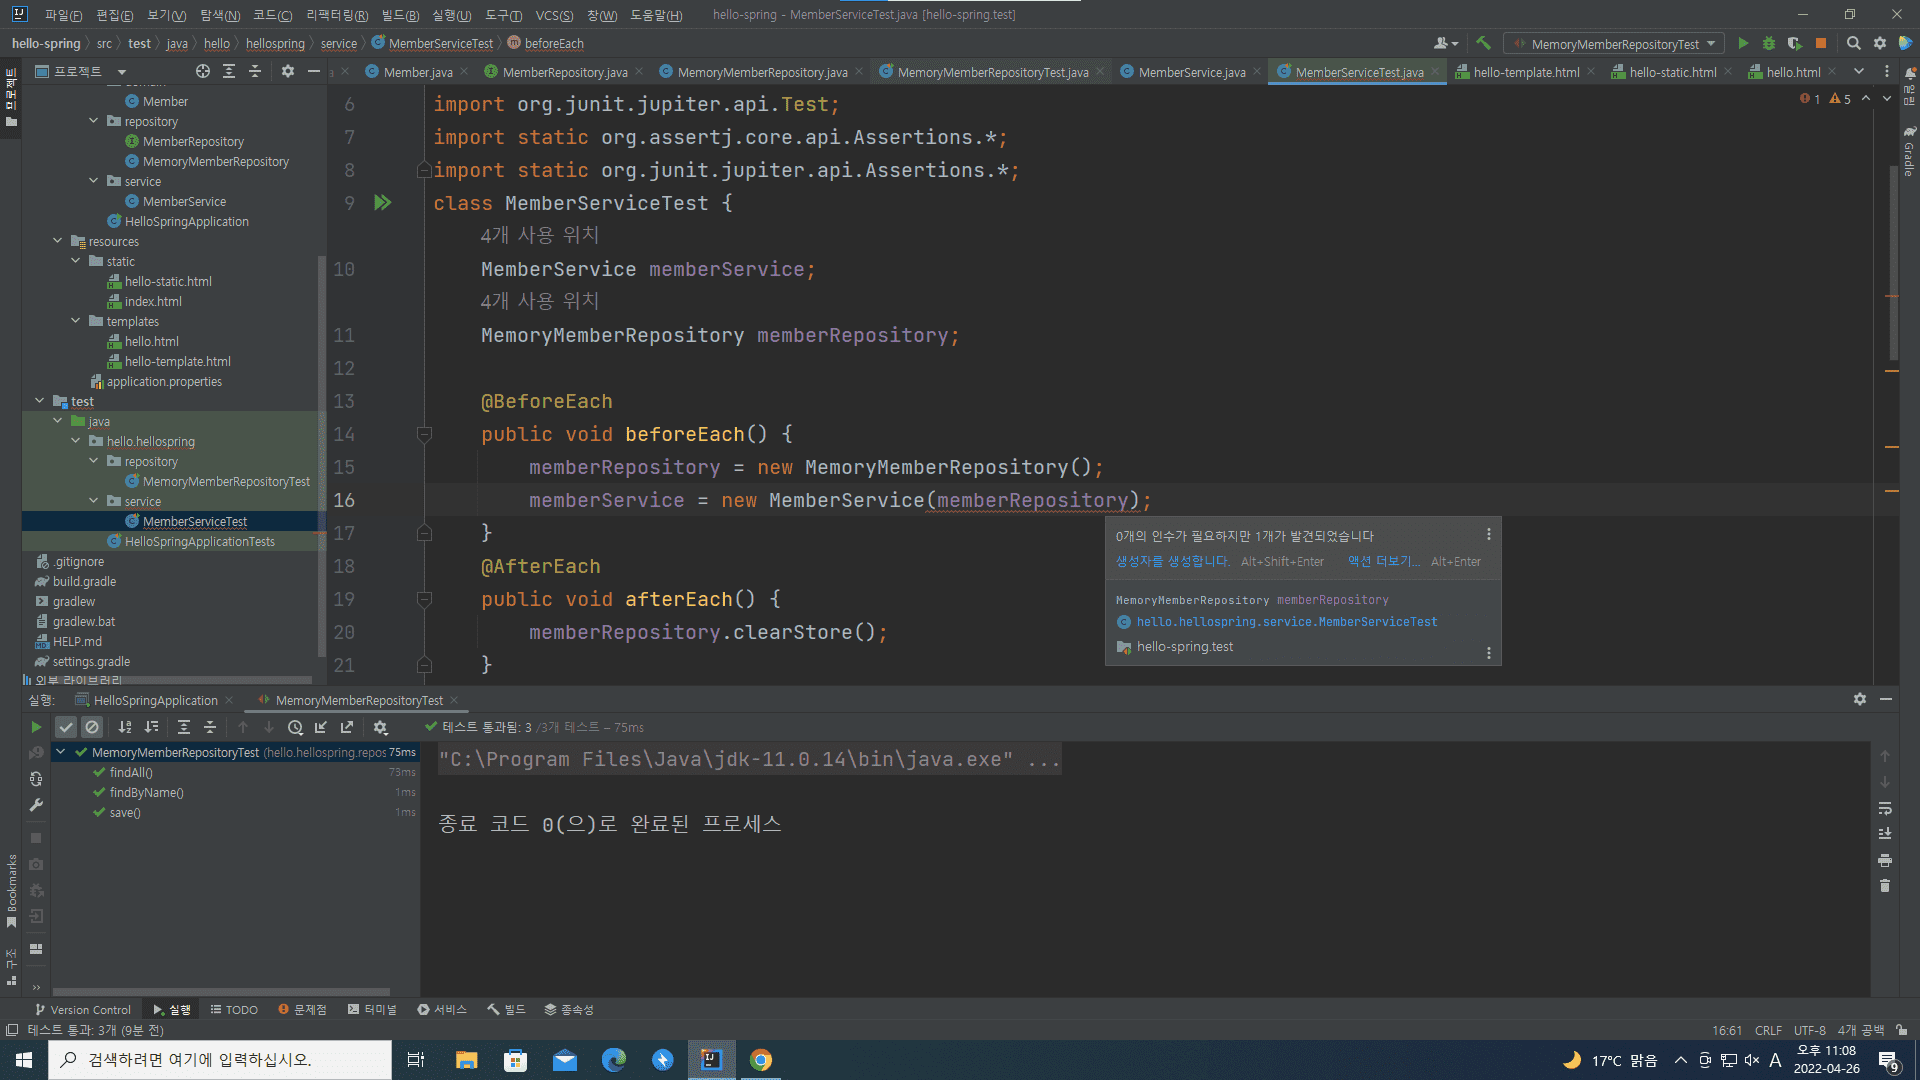The image size is (1920, 1080).
Task: Open the Terminal (터미널) tool window button
Action: coord(372,1009)
